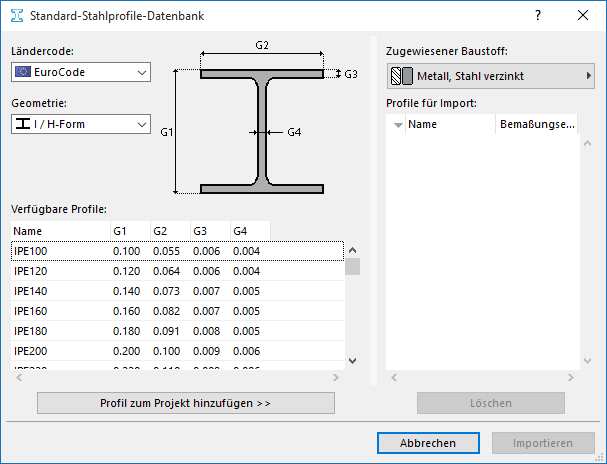Click the Importieren button

543,443
